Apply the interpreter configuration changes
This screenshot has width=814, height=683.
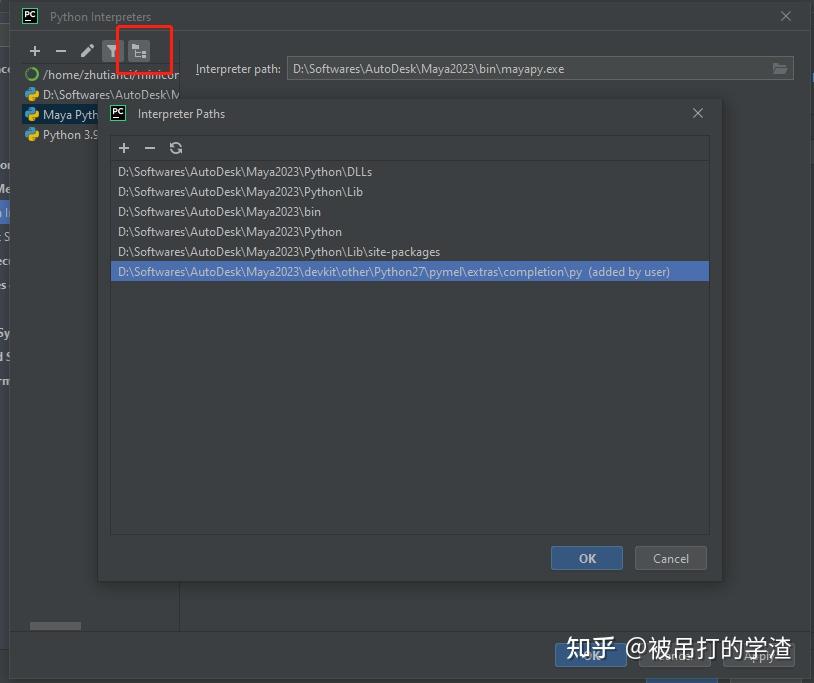[760, 657]
